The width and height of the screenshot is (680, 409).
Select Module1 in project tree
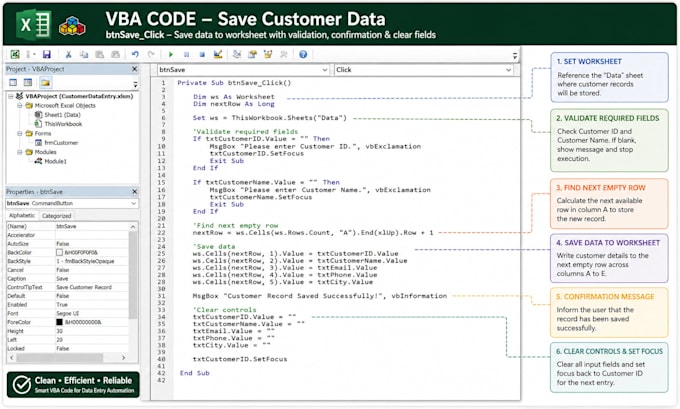[x=51, y=161]
